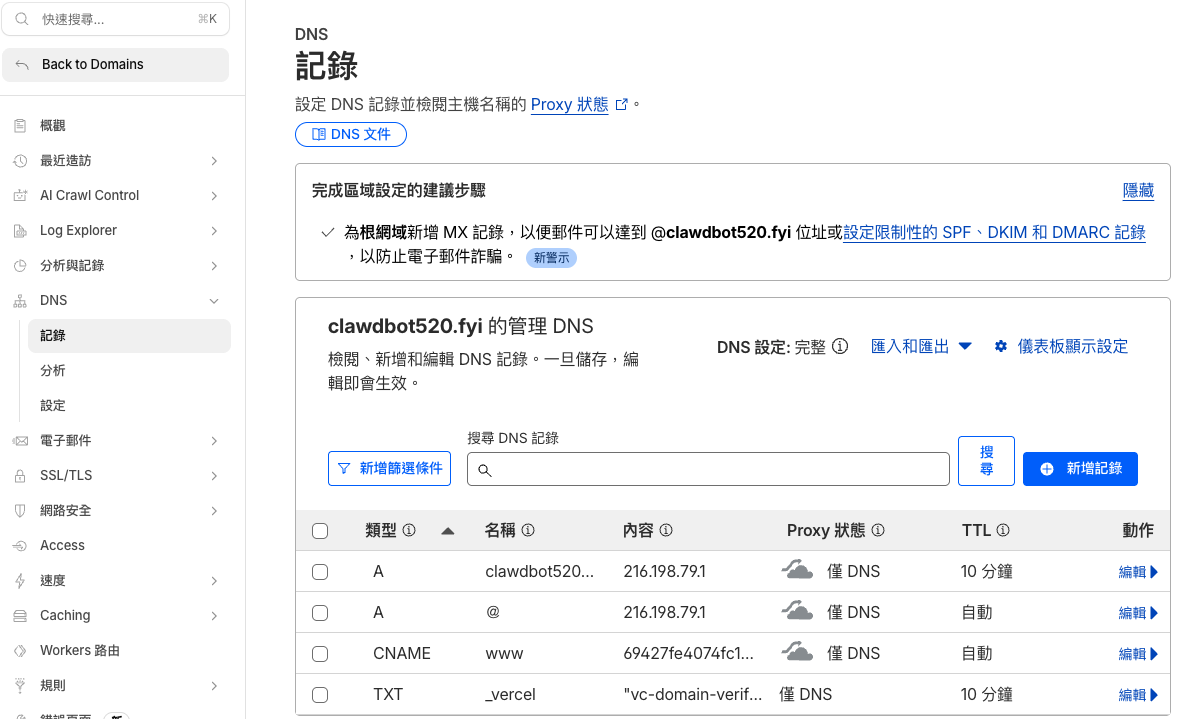This screenshot has width=1178, height=719.
Task: Check the box for the @ A record
Action: 320,613
